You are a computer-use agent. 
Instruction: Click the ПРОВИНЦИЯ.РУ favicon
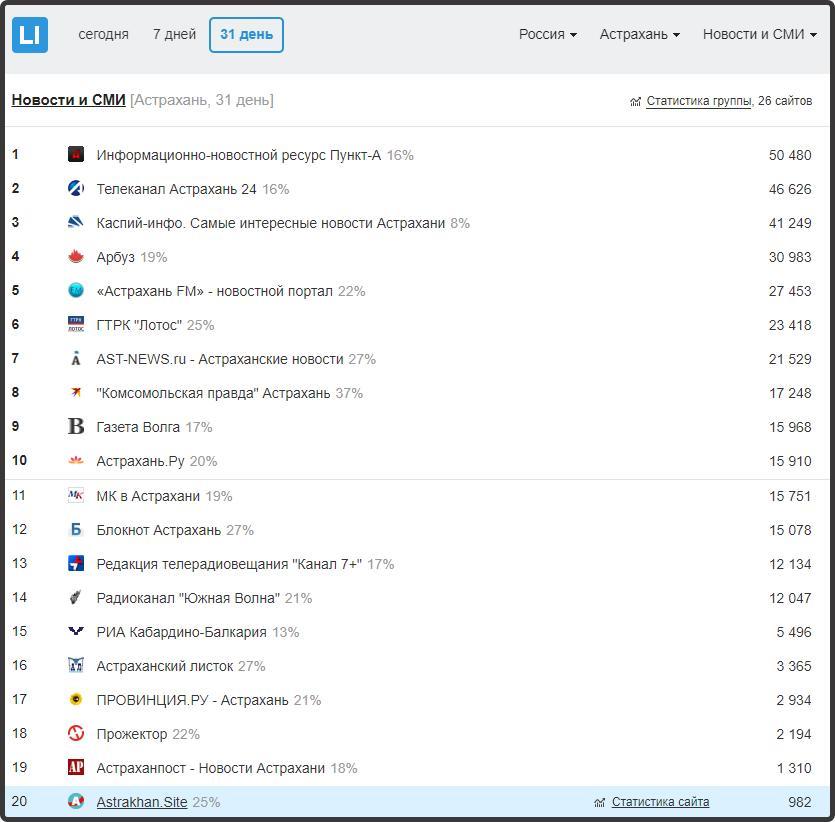[x=76, y=700]
